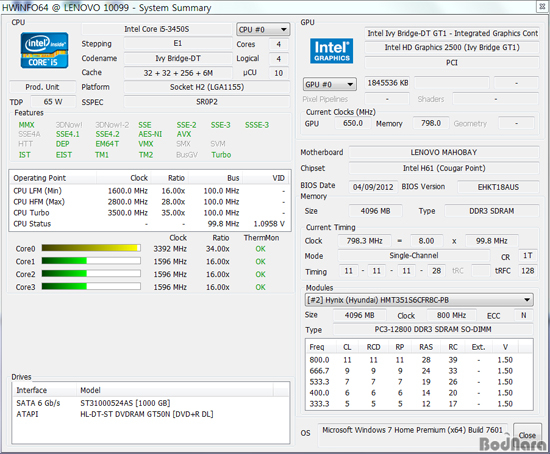Click the TDP 65 W field
The width and height of the screenshot is (550, 454).
click(53, 102)
